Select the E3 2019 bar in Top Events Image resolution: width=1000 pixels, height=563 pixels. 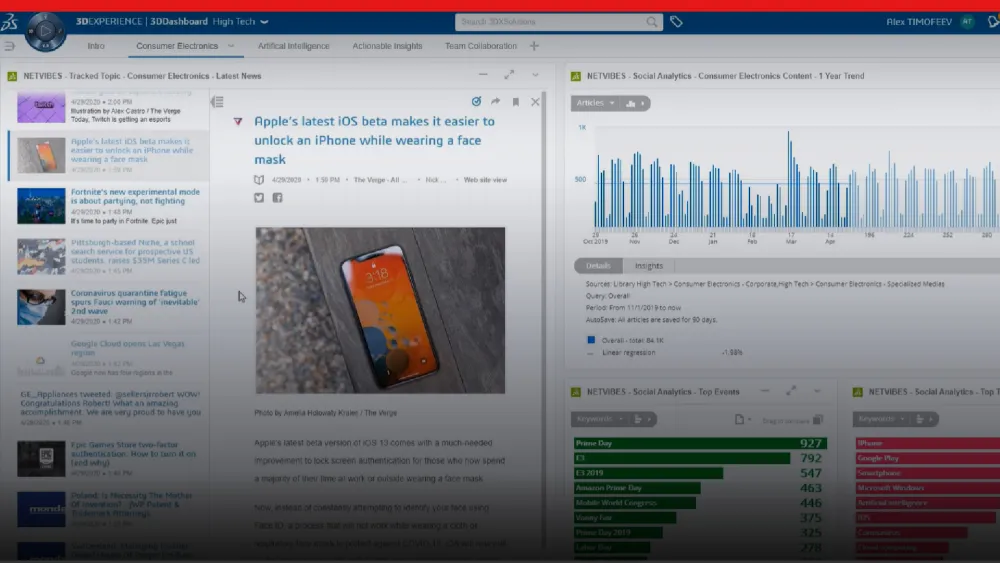click(x=649, y=473)
